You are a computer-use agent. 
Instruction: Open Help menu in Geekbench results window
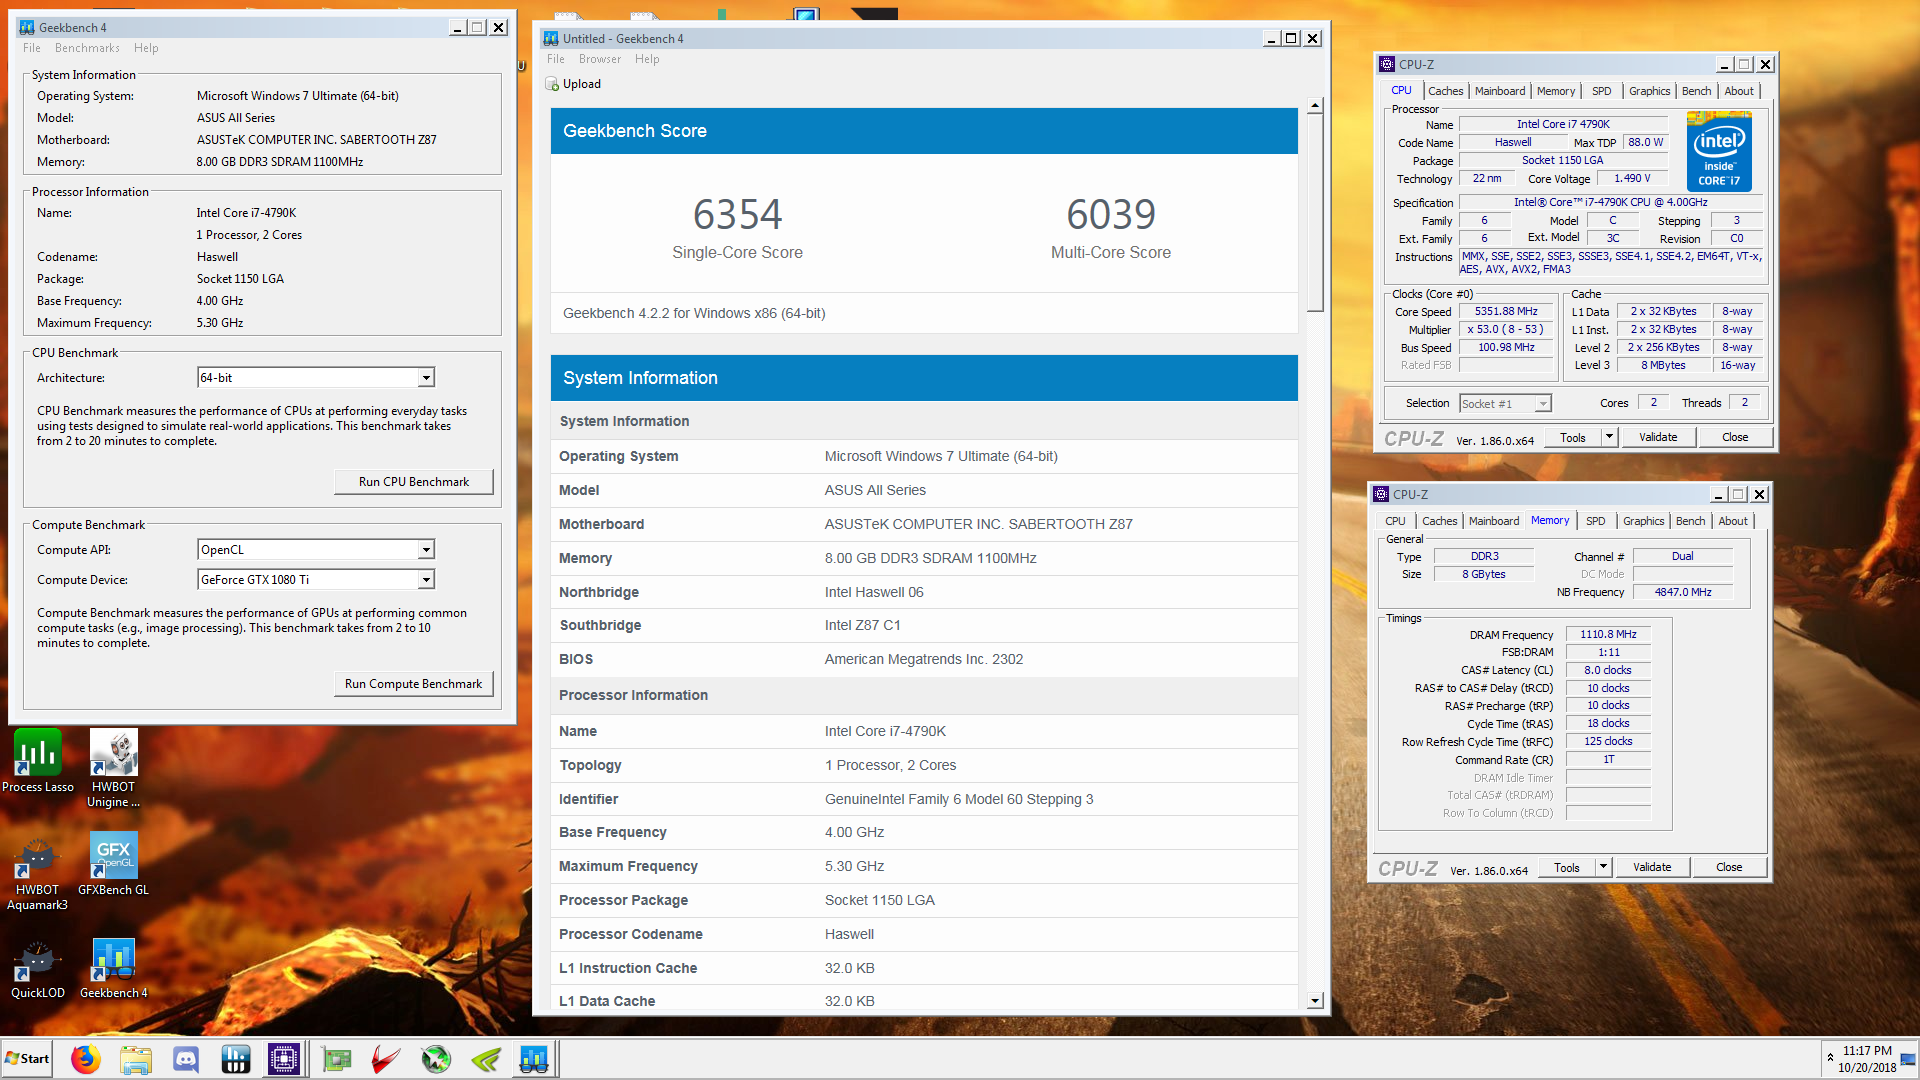pyautogui.click(x=647, y=59)
